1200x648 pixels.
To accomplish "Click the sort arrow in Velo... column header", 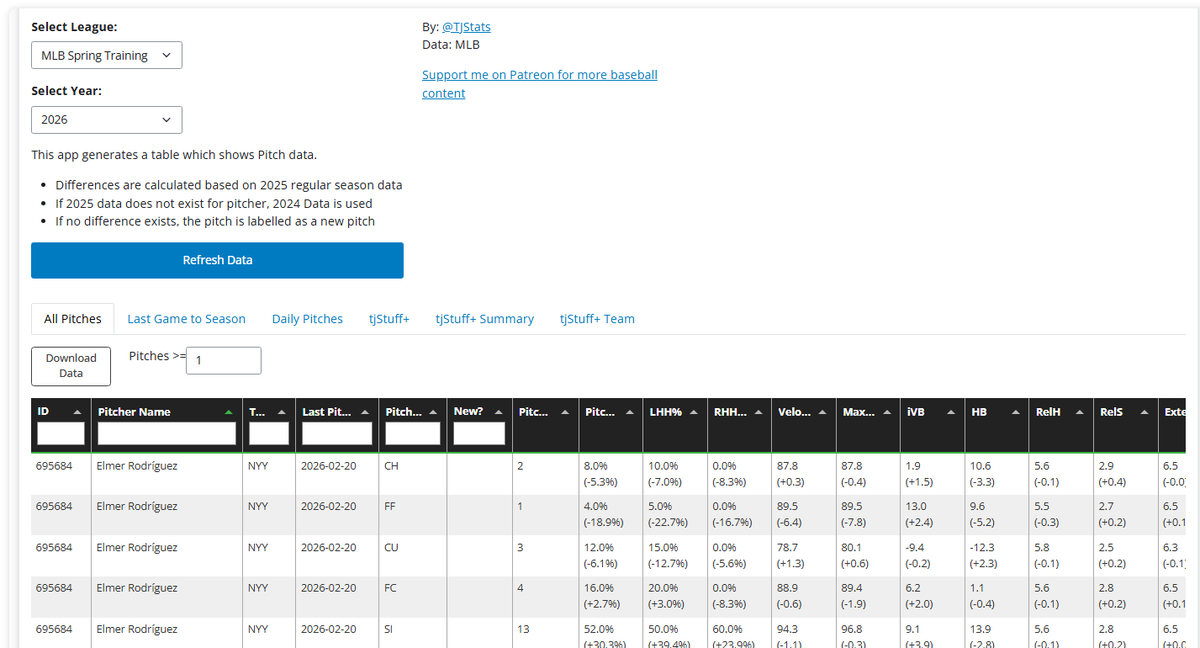I will pyautogui.click(x=822, y=412).
